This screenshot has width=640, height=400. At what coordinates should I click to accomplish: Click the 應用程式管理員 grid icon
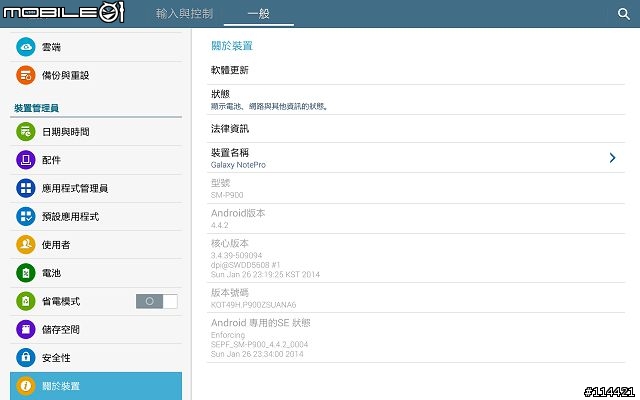26,188
